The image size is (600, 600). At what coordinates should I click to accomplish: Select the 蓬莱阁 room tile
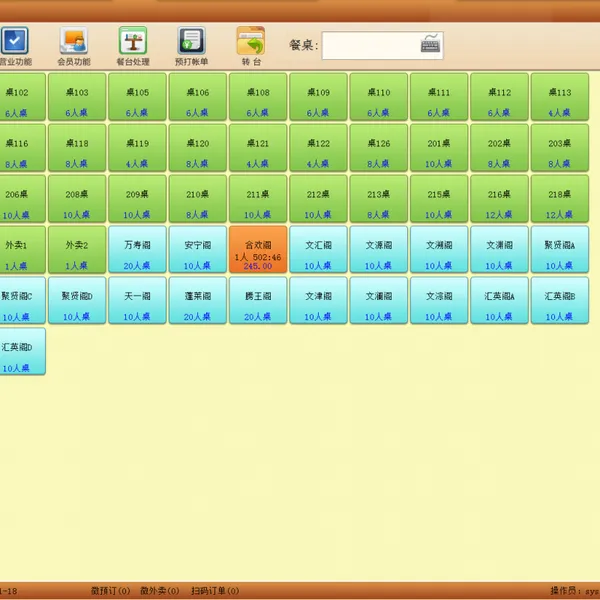198,300
